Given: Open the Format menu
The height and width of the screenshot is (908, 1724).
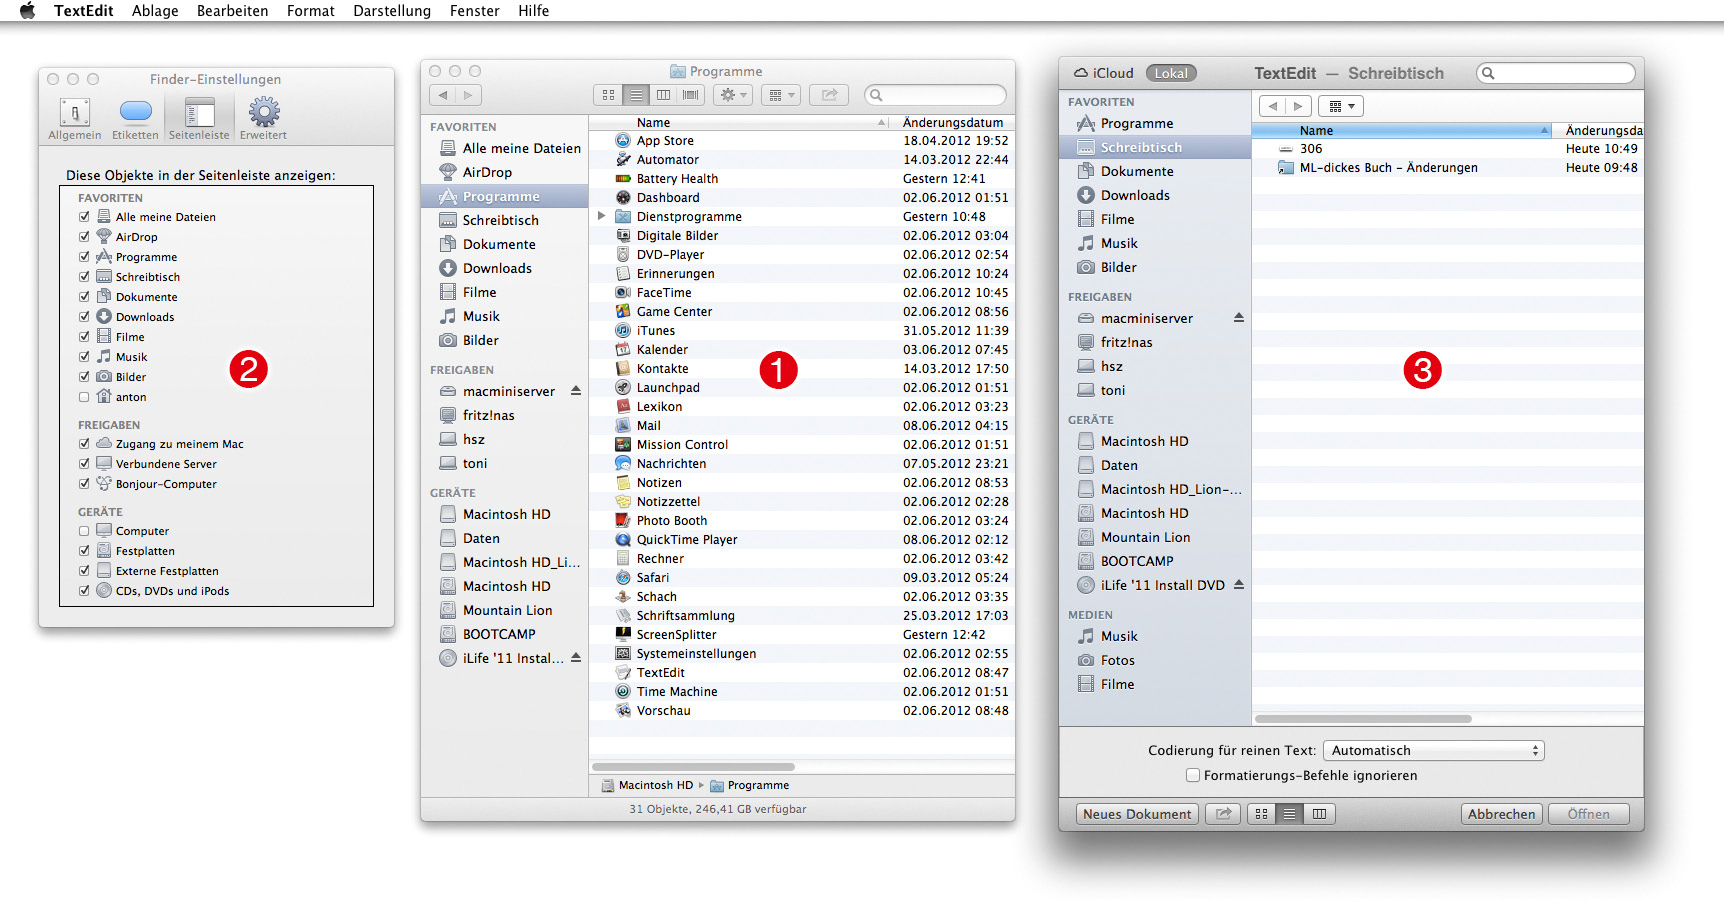Looking at the screenshot, I should (x=310, y=11).
